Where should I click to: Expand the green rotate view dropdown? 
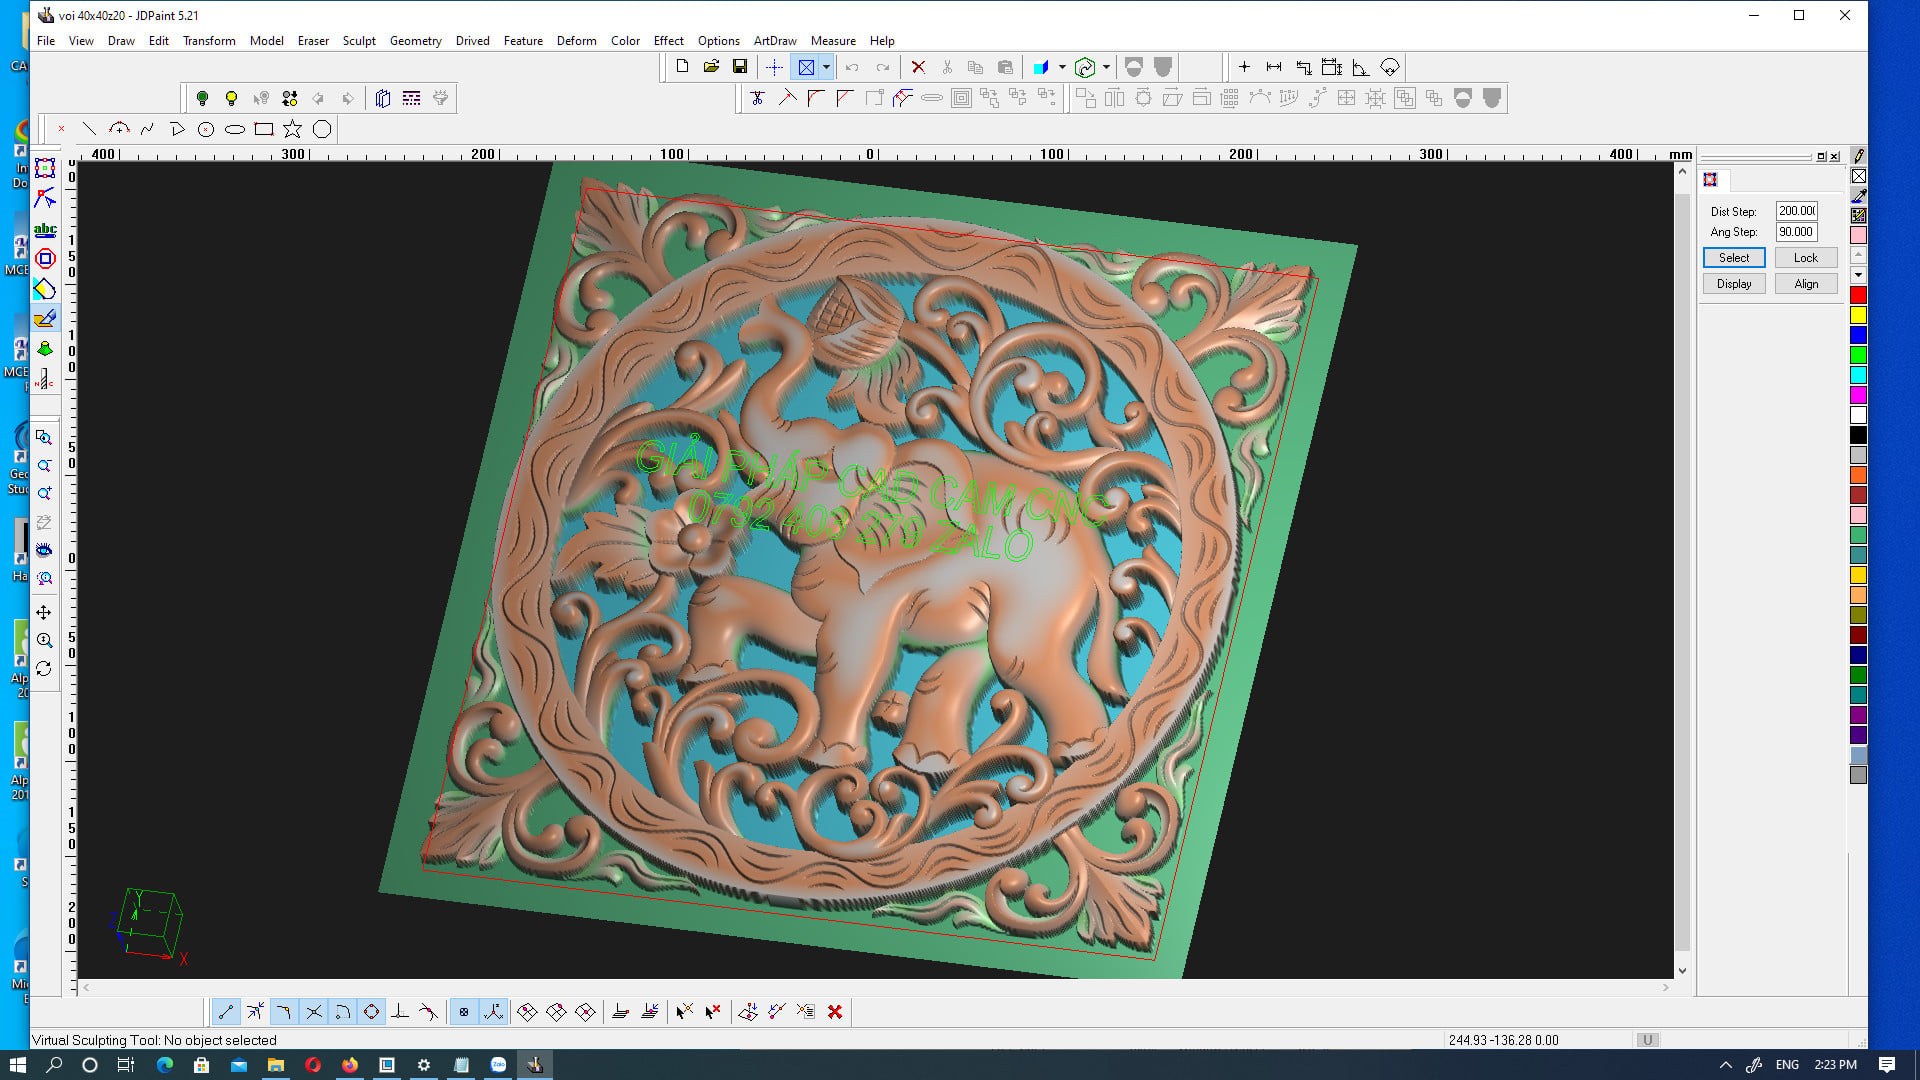pos(1106,67)
